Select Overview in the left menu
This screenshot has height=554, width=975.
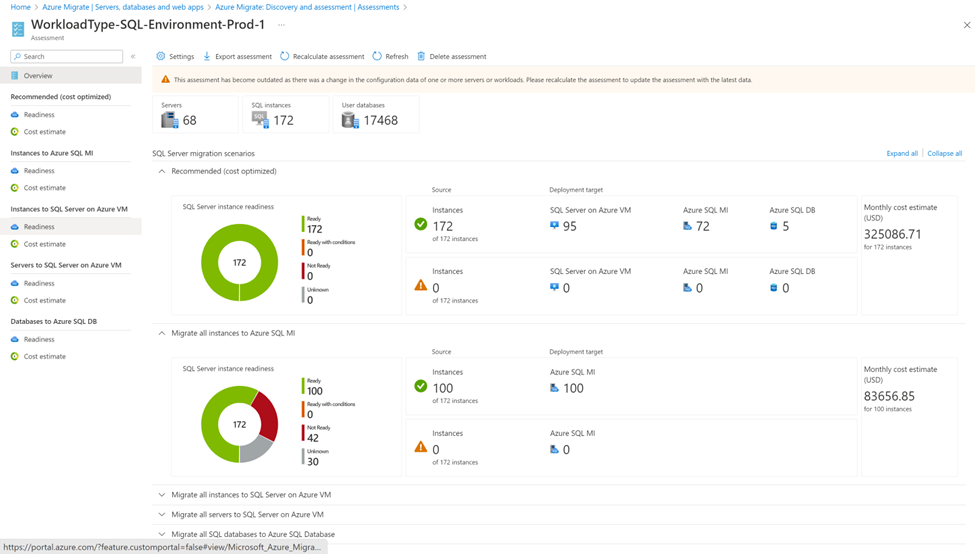coord(71,75)
